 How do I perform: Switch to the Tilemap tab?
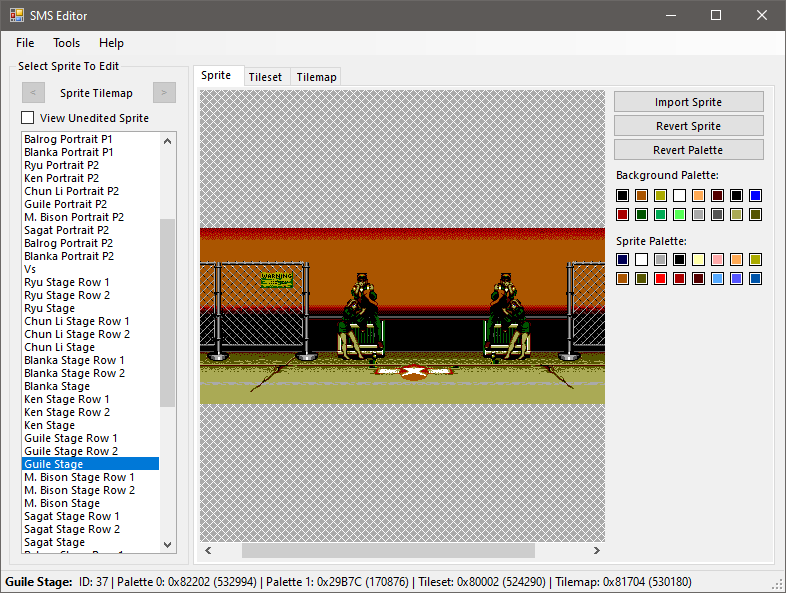(x=316, y=77)
